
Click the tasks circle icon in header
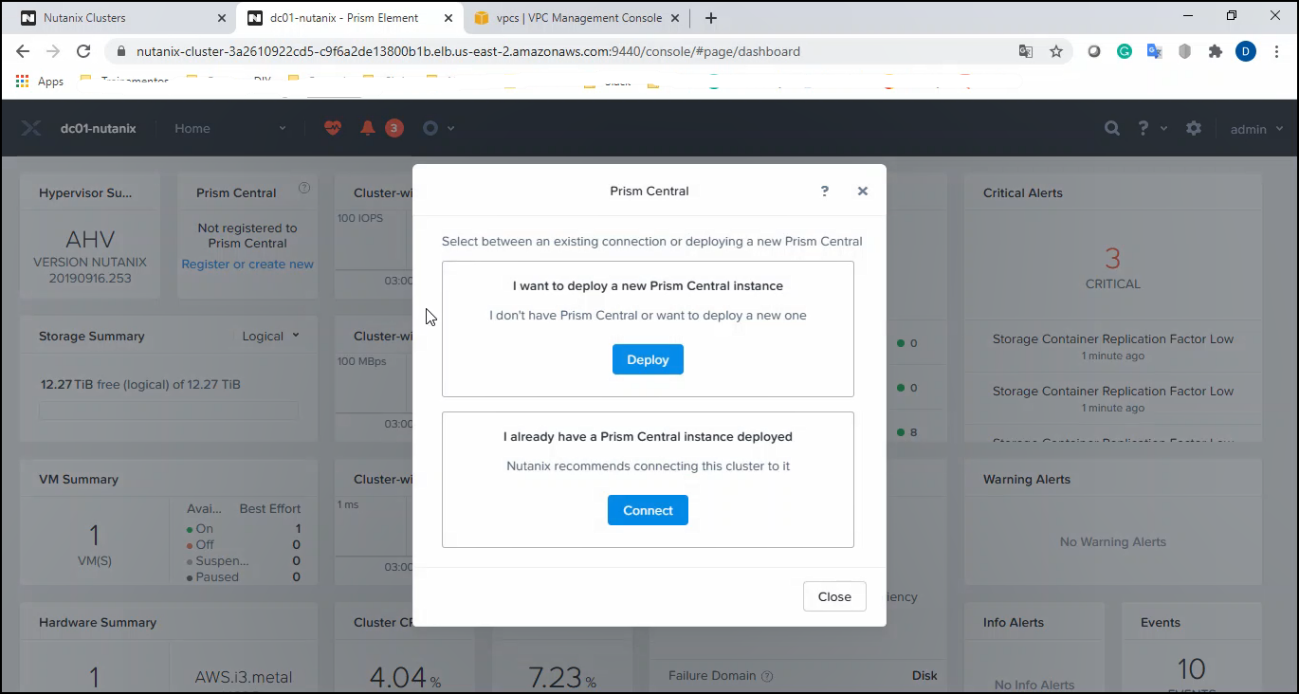(x=430, y=128)
